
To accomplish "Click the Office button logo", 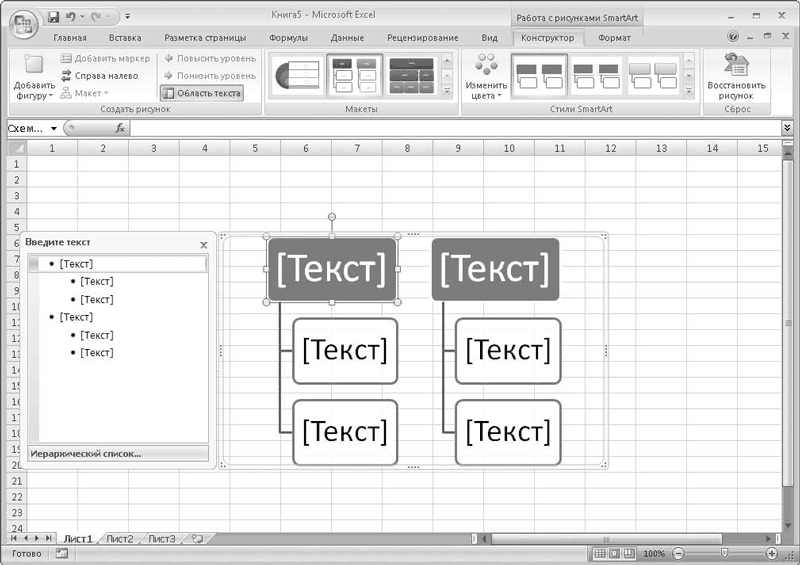I will click(x=23, y=23).
